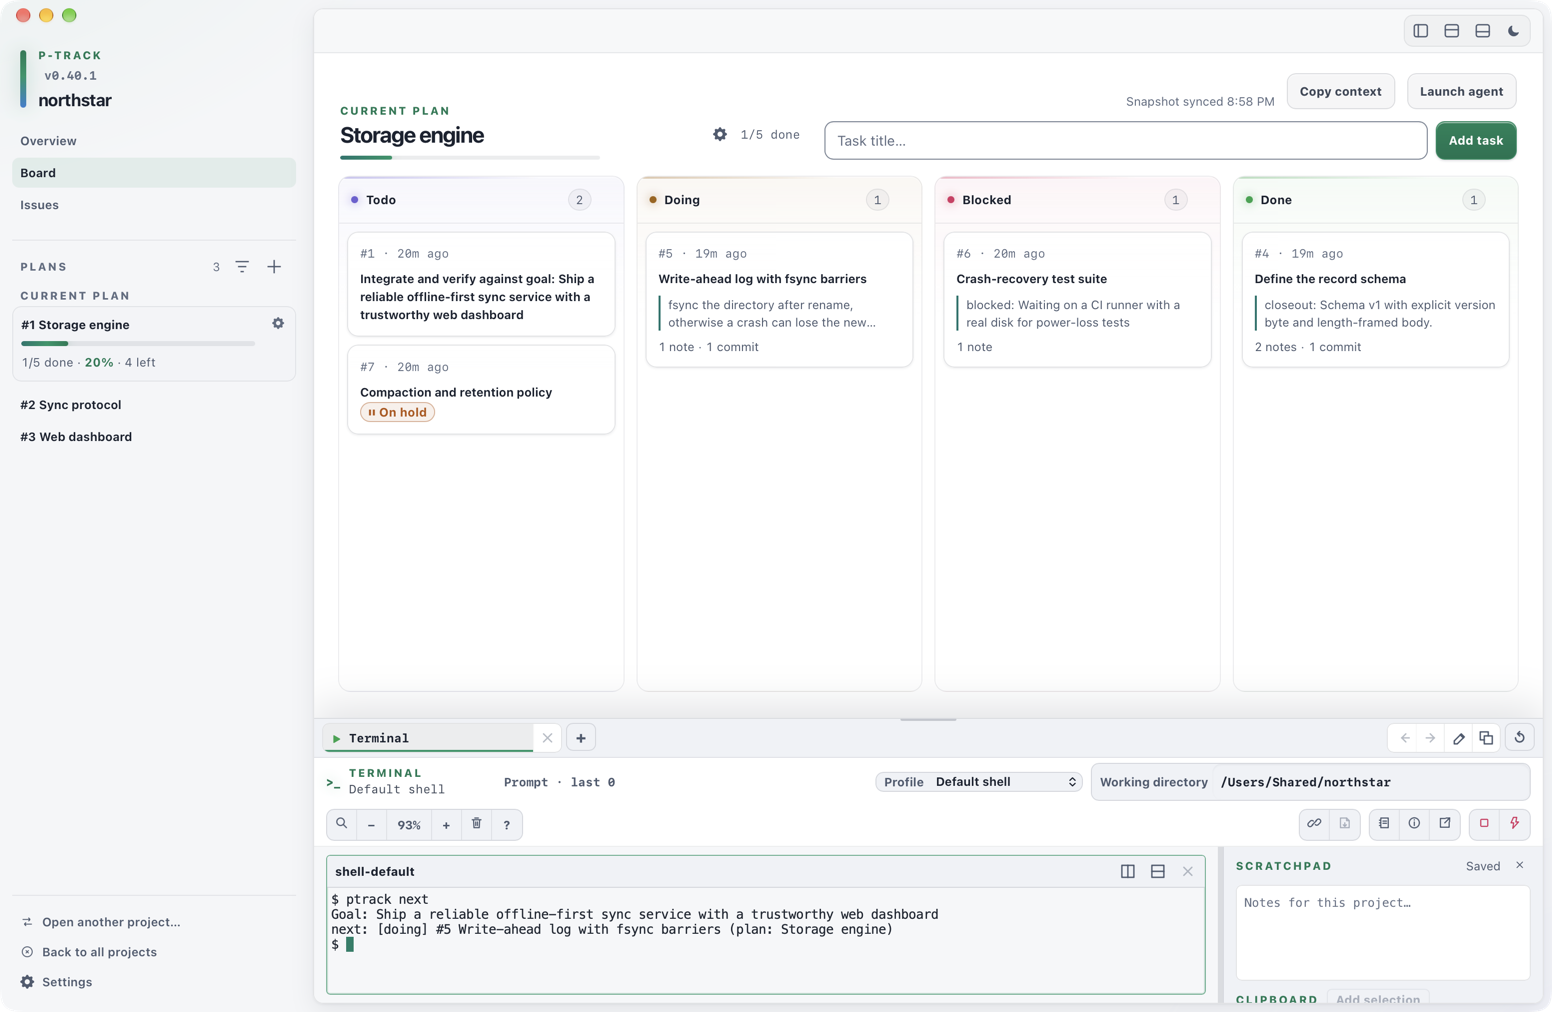Image resolution: width=1552 pixels, height=1012 pixels.
Task: Click the notes log icon in terminal toolbar
Action: [1384, 824]
